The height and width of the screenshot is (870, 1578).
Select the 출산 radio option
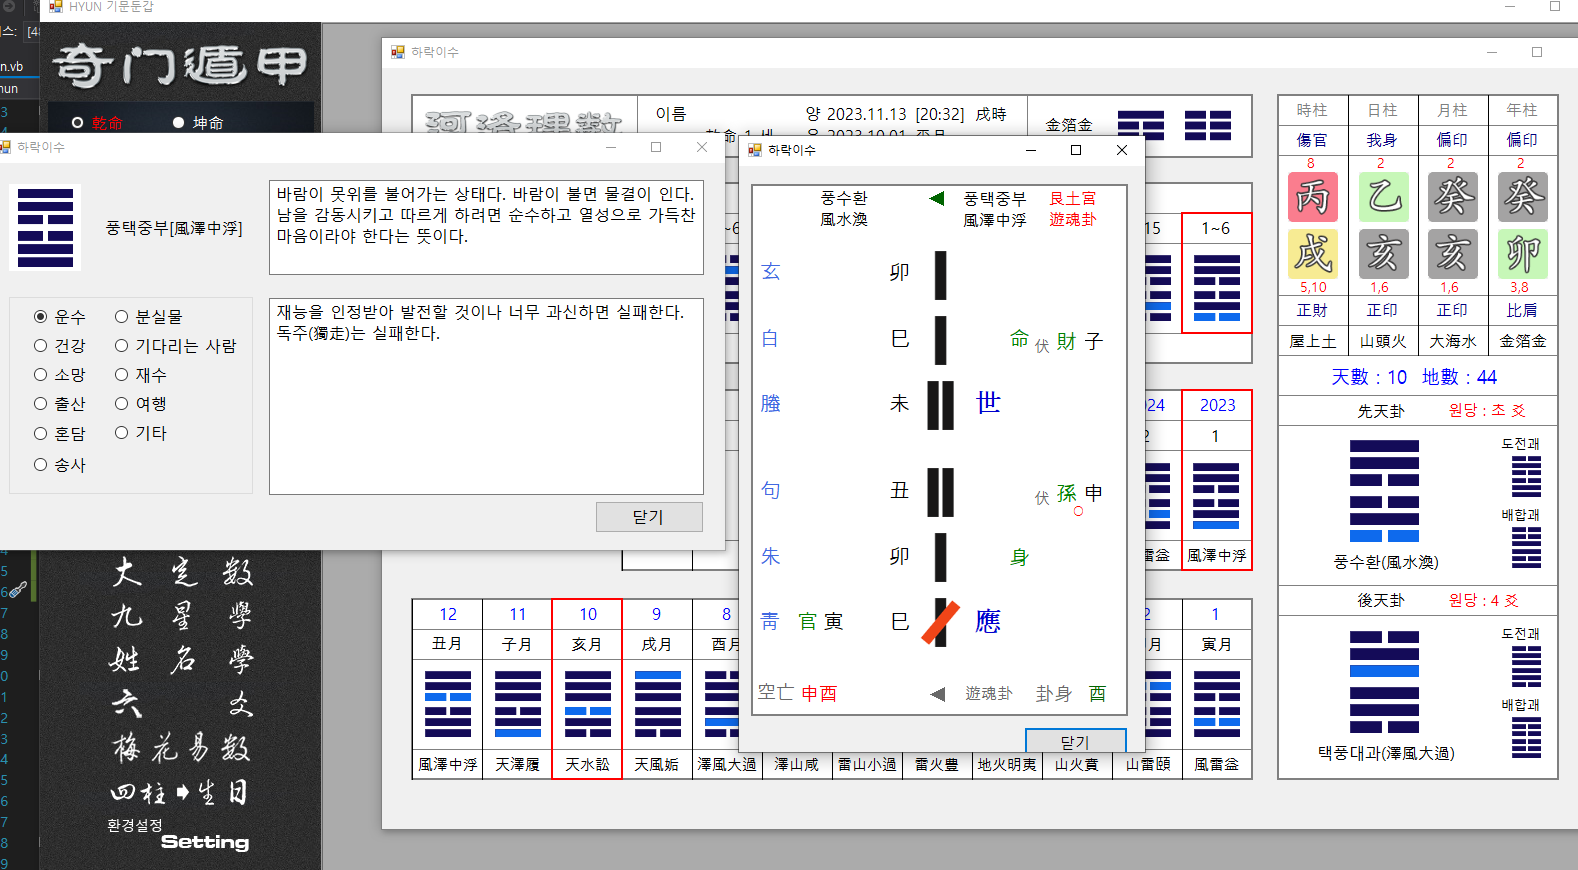click(60, 404)
